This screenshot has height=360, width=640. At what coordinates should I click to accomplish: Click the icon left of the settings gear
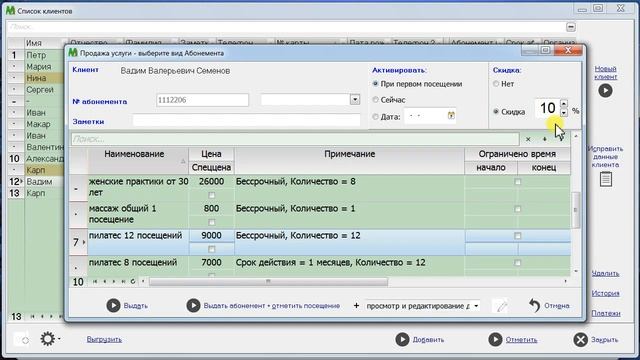click(21, 339)
